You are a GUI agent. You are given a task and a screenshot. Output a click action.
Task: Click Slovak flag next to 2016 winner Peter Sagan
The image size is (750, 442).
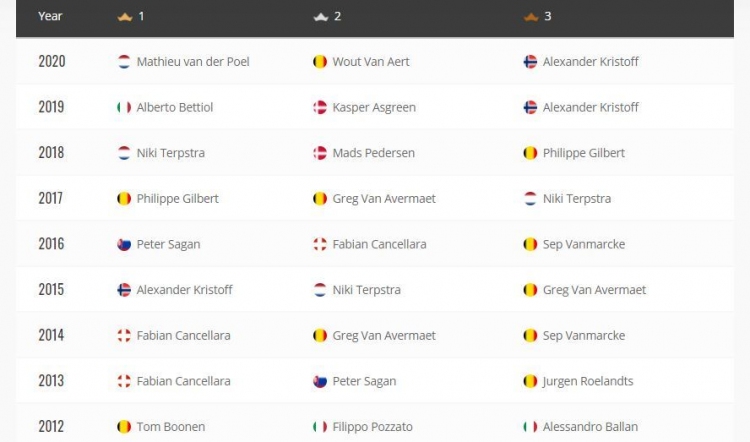click(x=124, y=244)
